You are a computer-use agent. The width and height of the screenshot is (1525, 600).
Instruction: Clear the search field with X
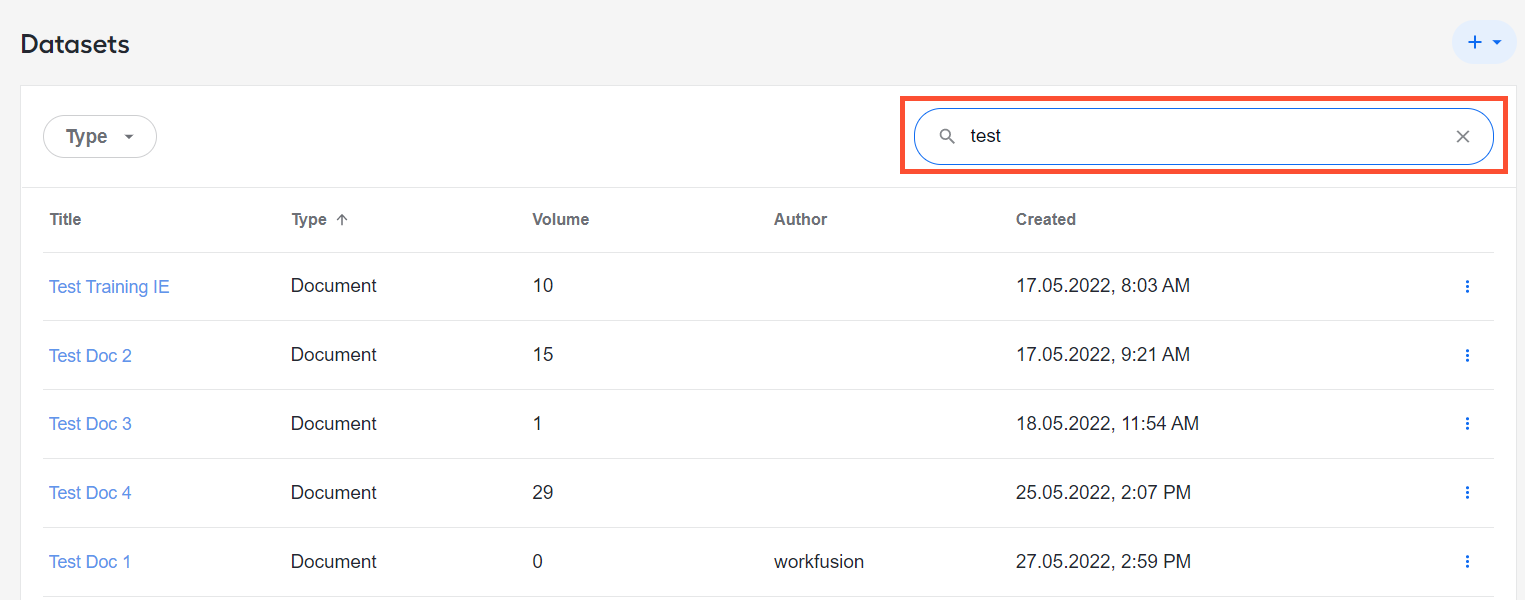(1462, 136)
